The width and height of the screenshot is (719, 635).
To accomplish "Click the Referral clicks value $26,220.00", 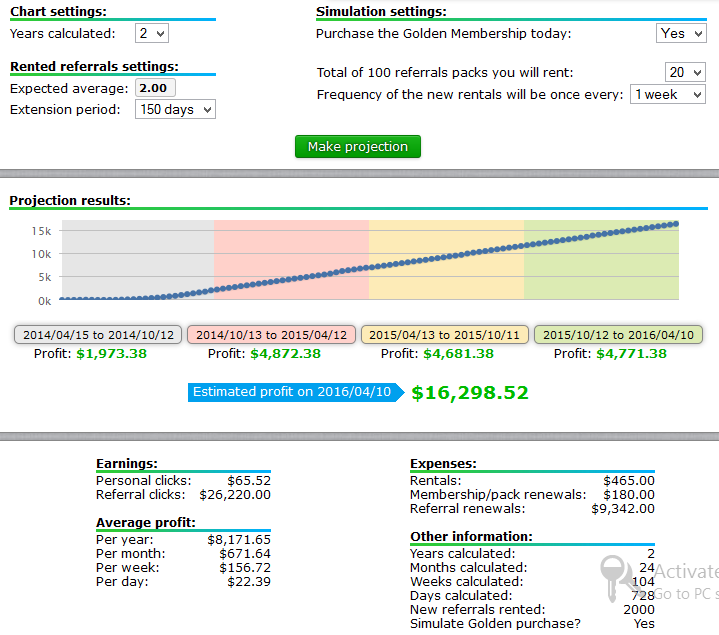I will click(235, 495).
